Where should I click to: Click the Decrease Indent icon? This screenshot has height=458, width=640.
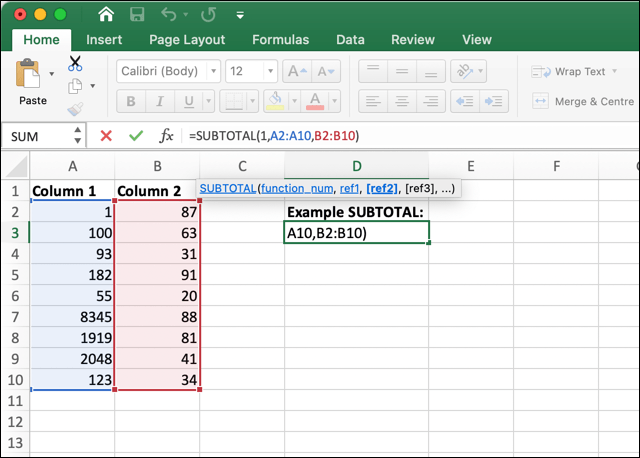coord(465,101)
